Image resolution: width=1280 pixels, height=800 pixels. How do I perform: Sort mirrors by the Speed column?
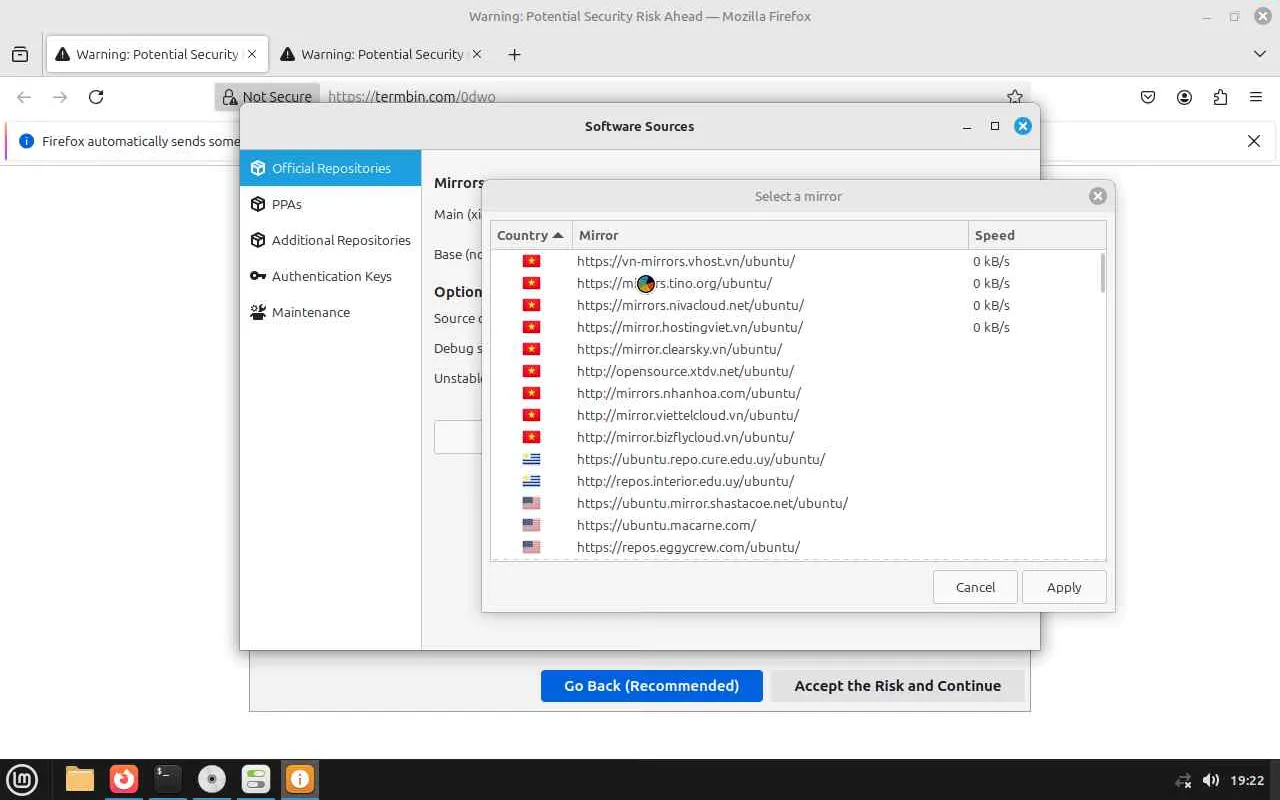click(x=1037, y=235)
